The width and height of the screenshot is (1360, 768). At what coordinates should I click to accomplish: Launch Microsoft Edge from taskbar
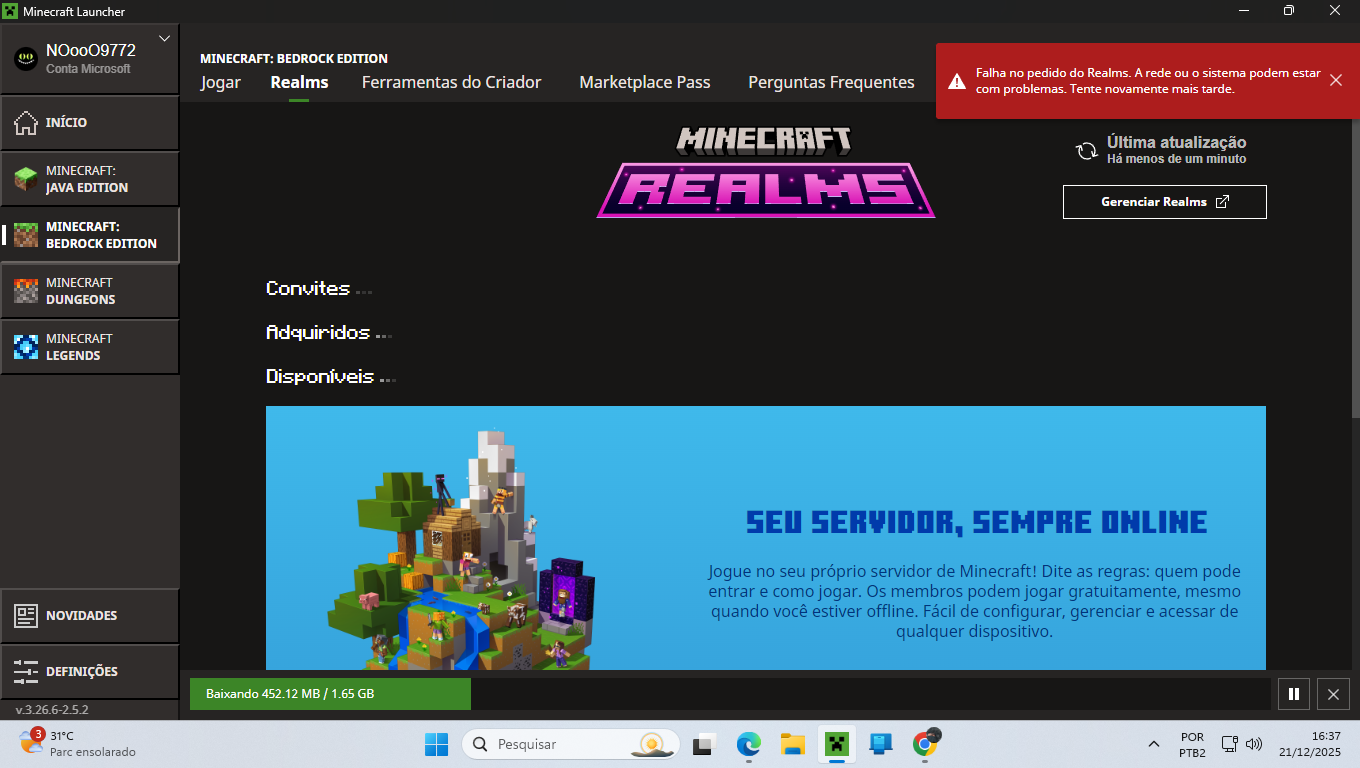point(749,744)
